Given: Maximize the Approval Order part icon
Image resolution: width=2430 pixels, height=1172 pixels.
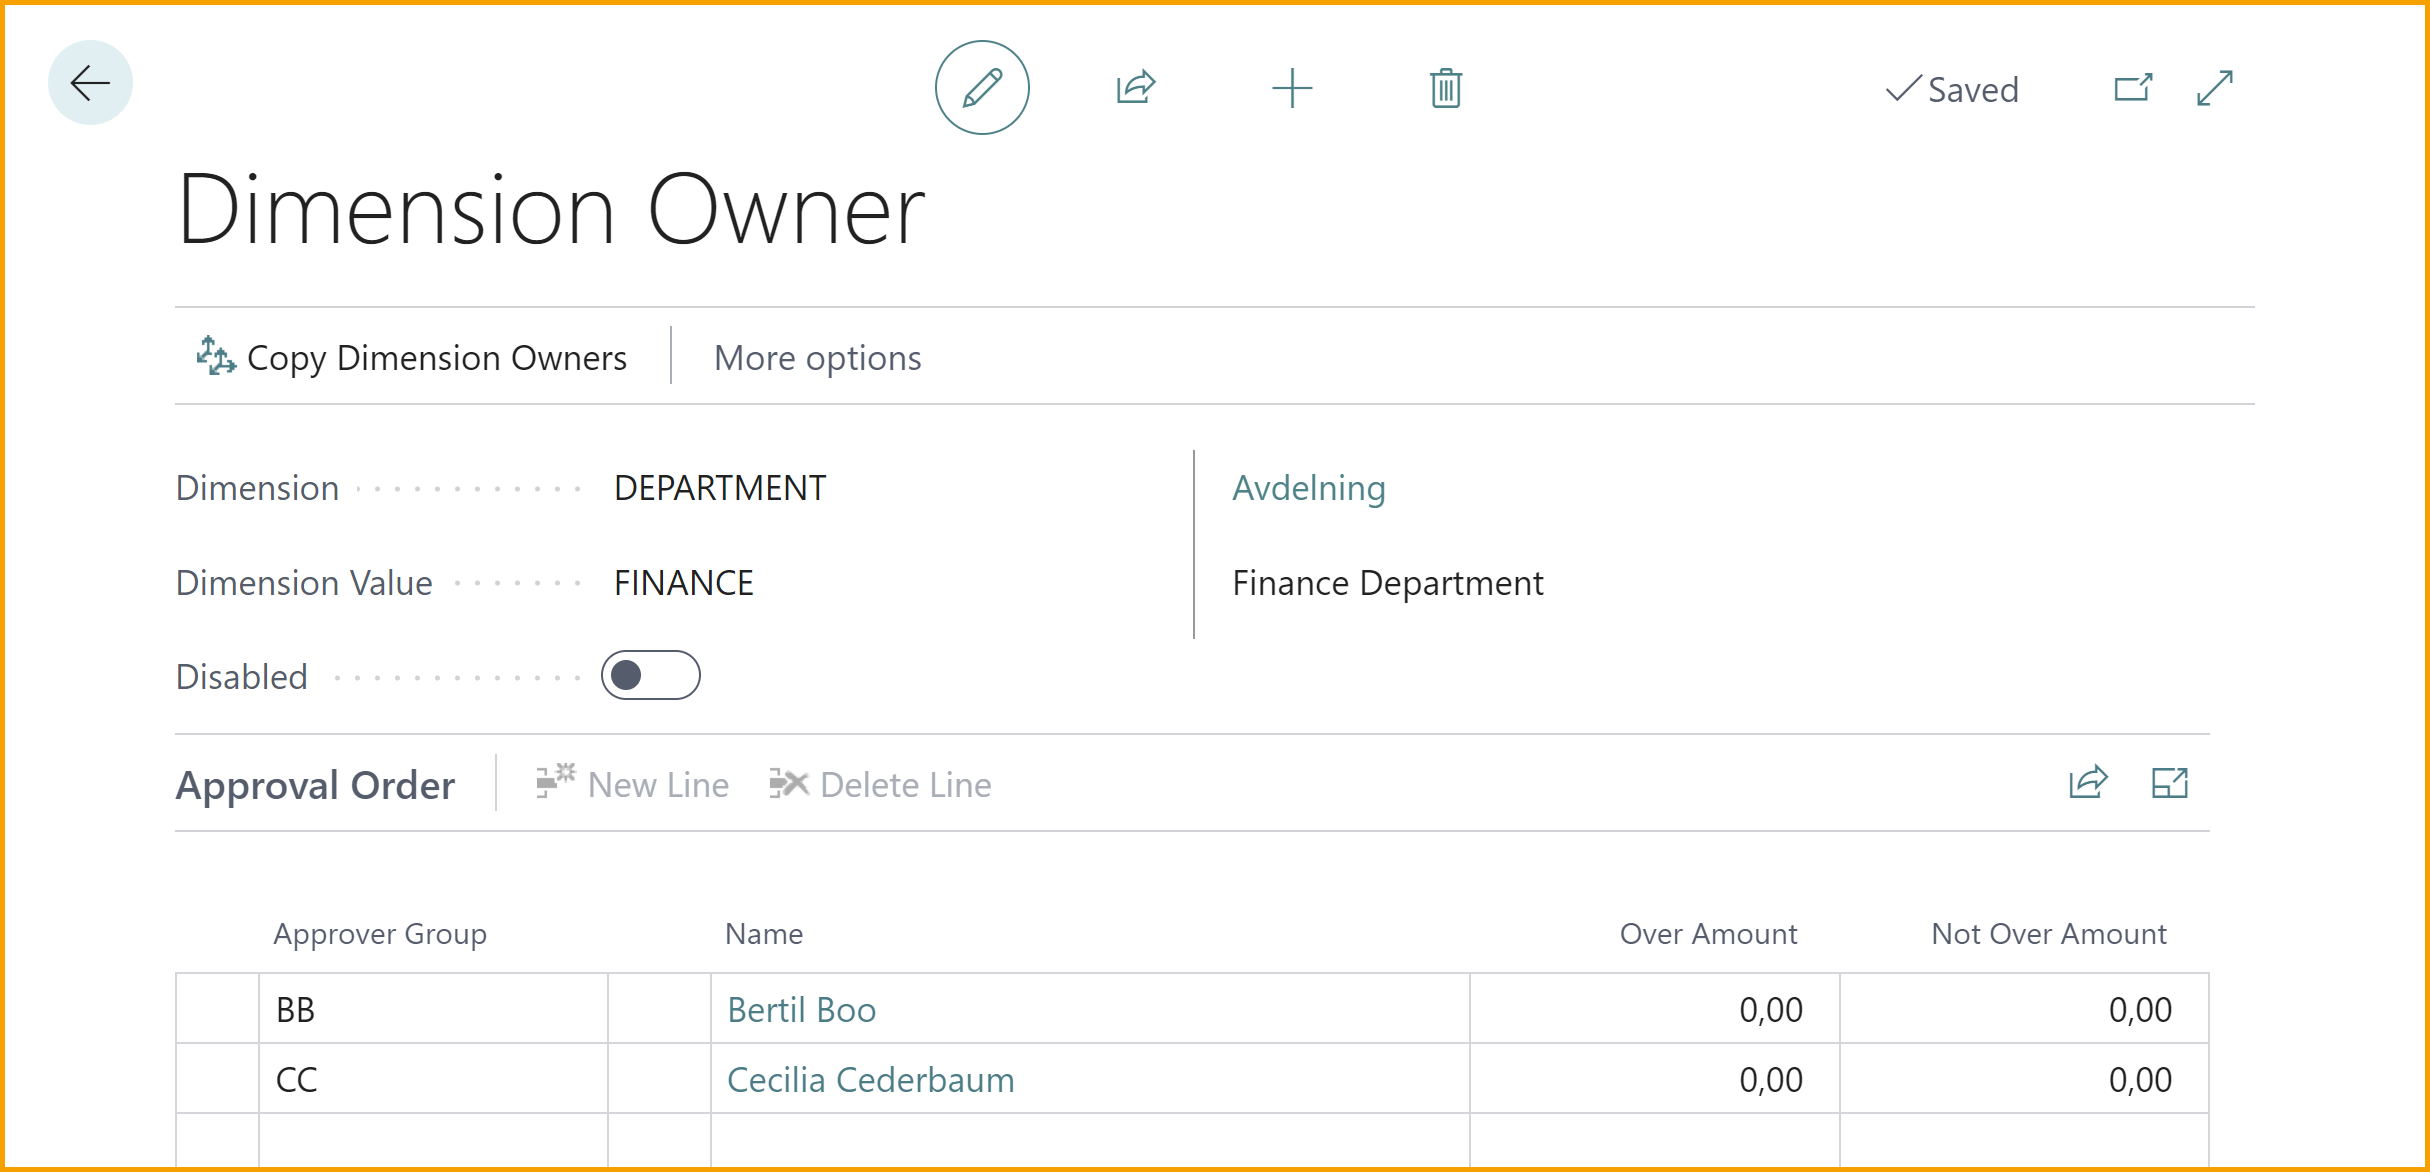Looking at the screenshot, I should (2169, 783).
